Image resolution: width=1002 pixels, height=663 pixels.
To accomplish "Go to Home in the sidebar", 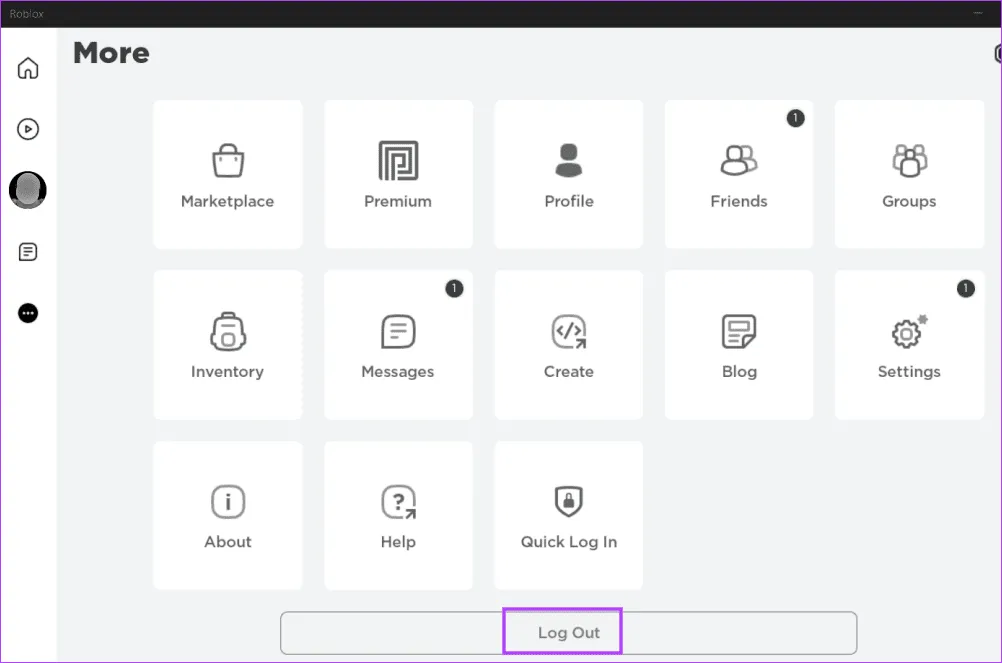I will 28,68.
